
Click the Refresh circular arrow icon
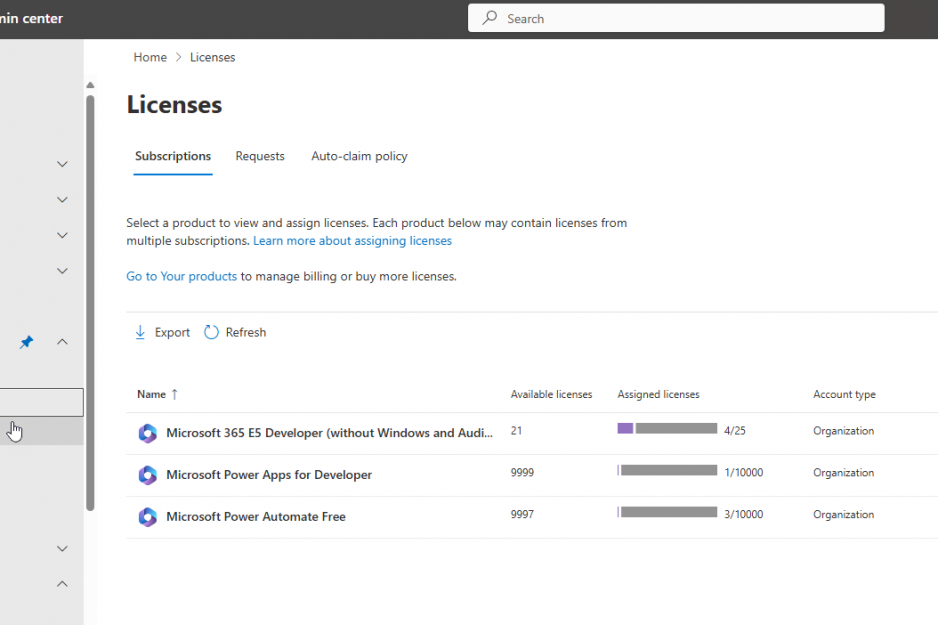[211, 332]
